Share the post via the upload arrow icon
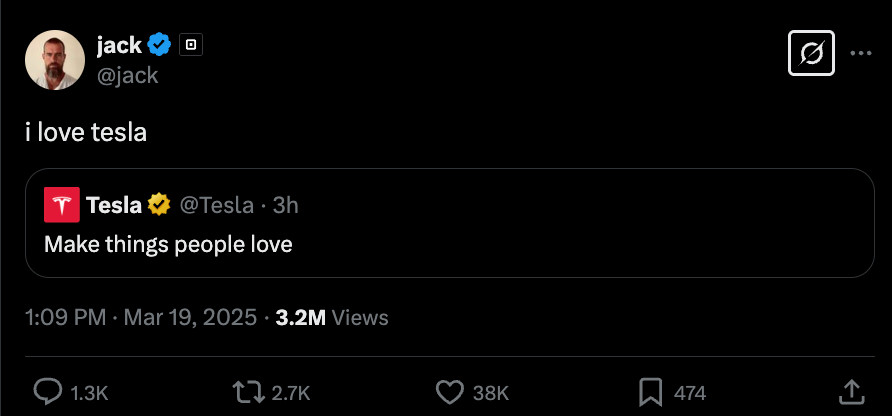 (852, 392)
